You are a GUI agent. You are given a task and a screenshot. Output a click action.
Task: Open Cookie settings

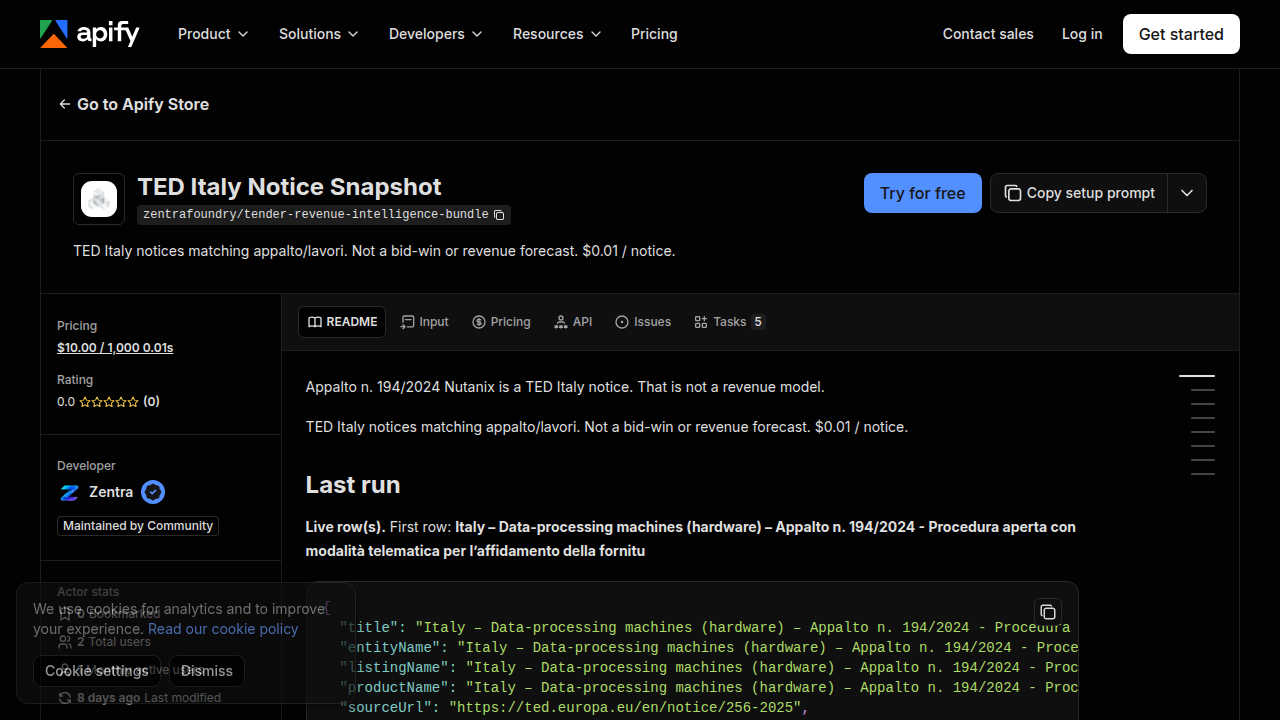tap(96, 671)
